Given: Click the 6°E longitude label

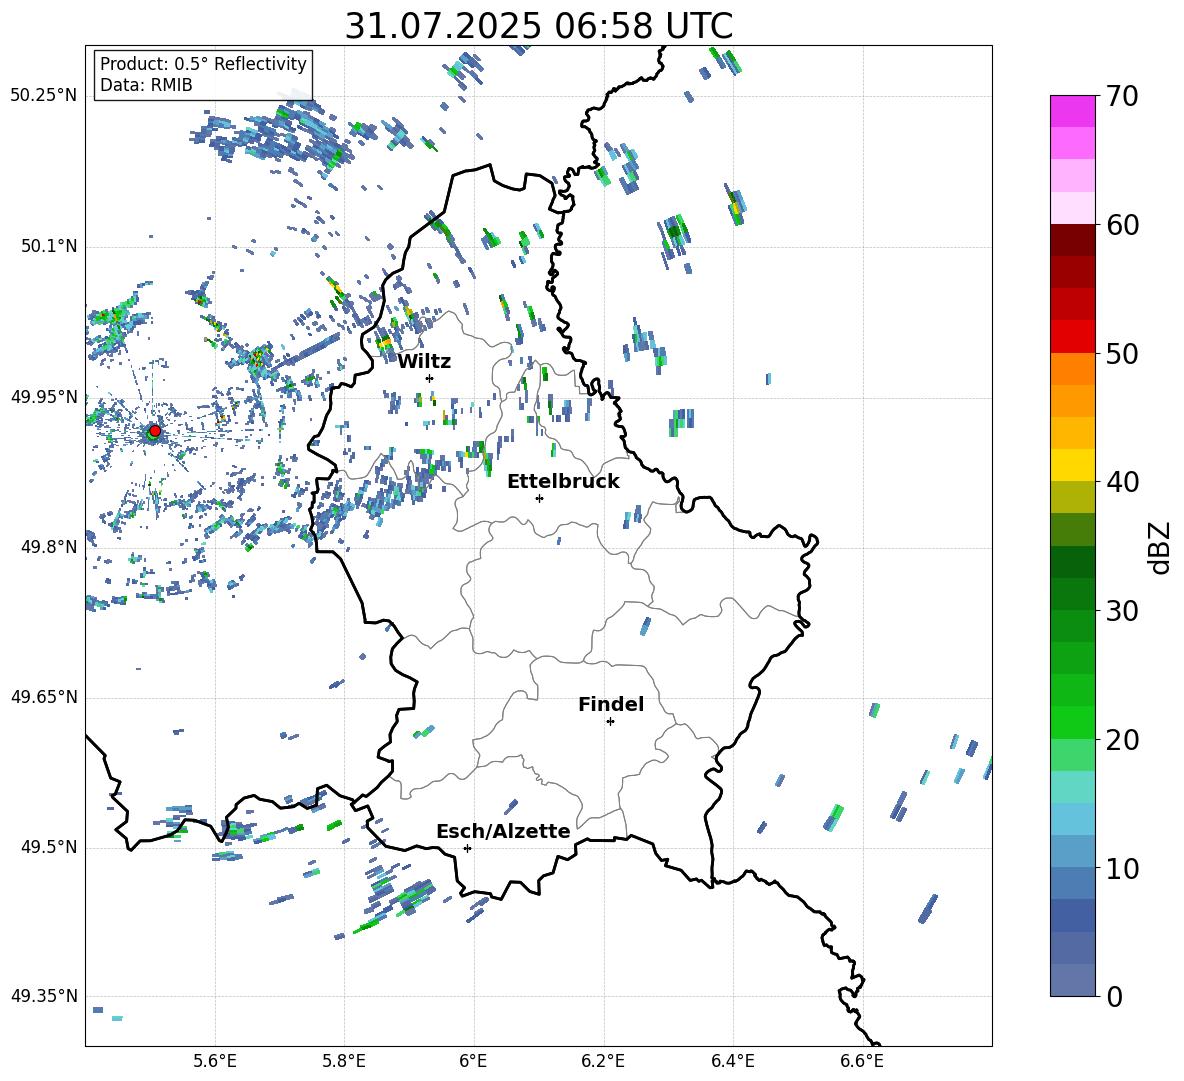Looking at the screenshot, I should [x=473, y=1061].
